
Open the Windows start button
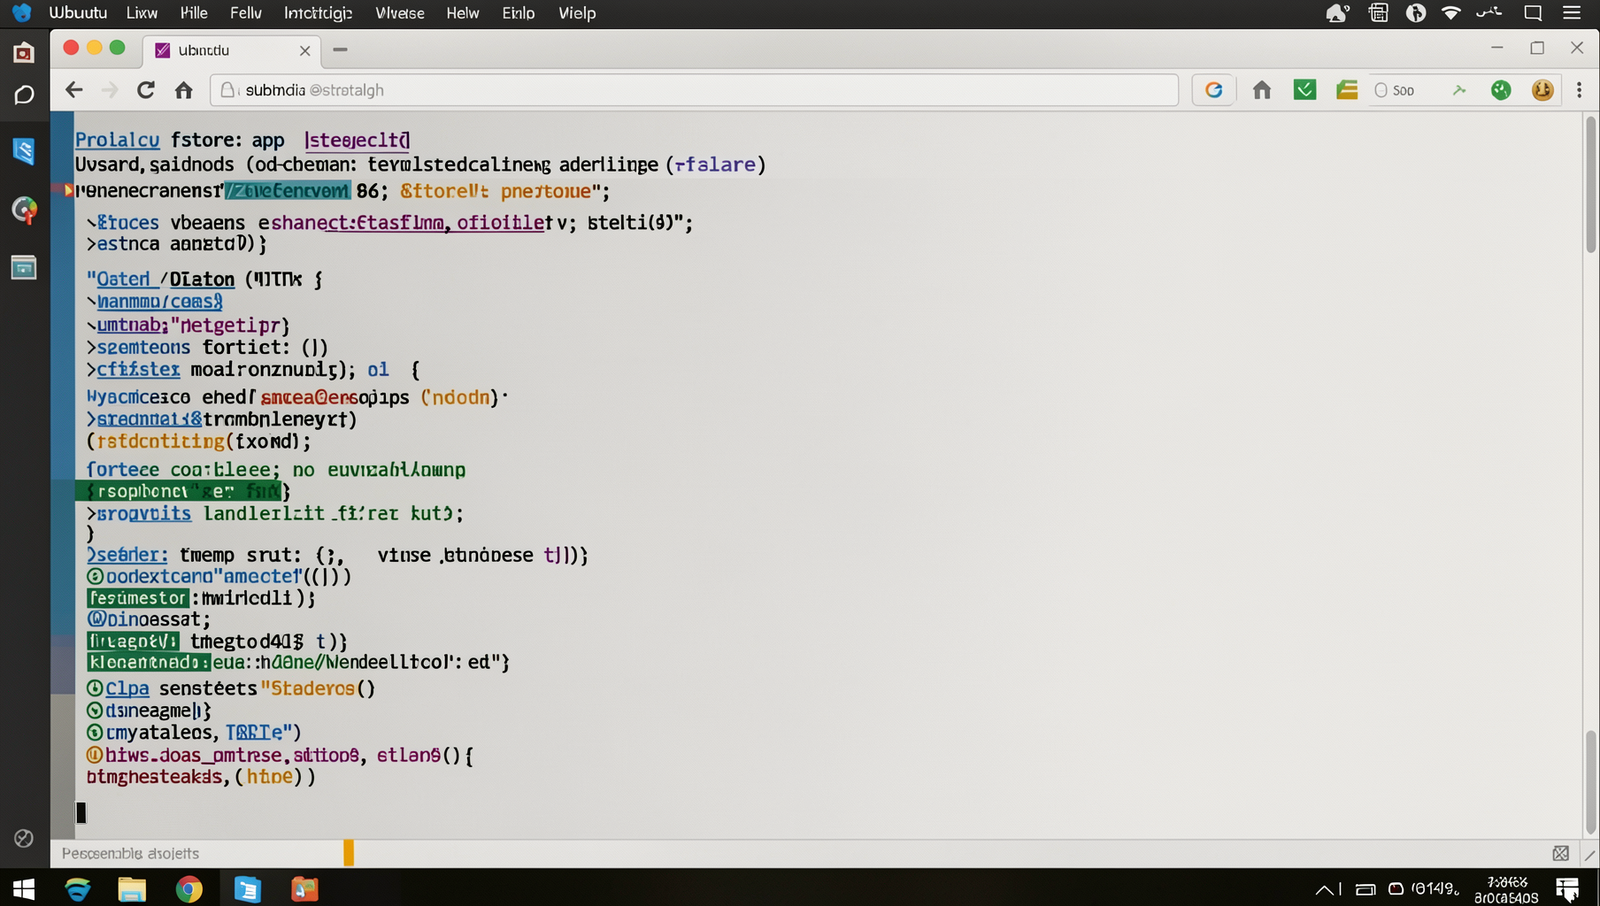click(24, 888)
